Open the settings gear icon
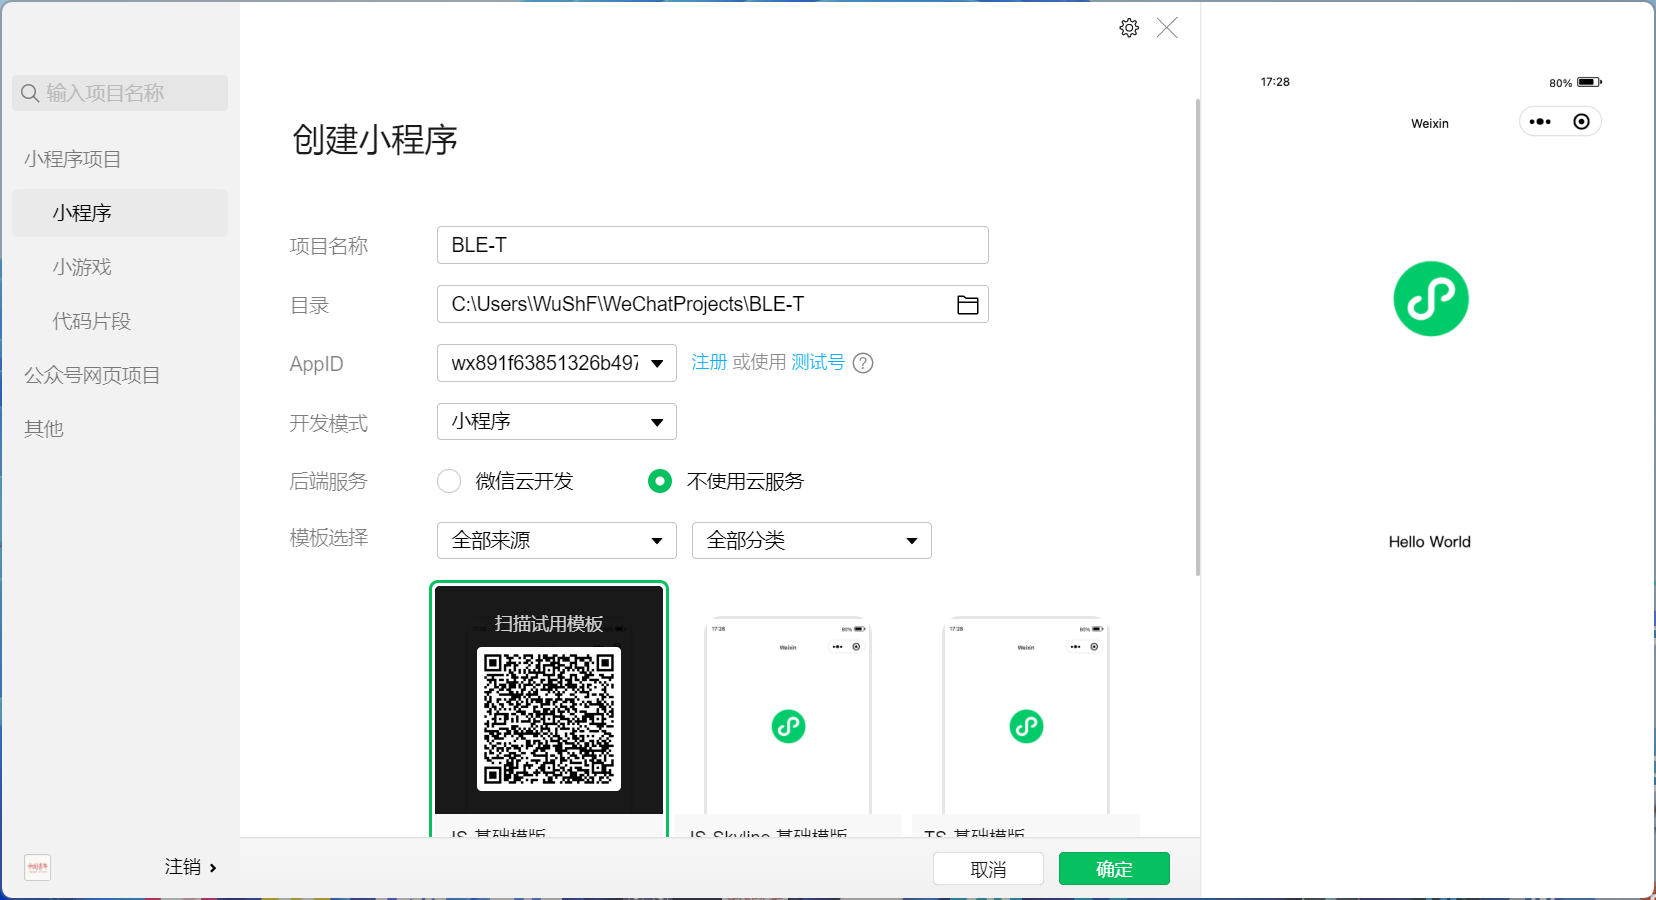Image resolution: width=1656 pixels, height=900 pixels. (1129, 28)
